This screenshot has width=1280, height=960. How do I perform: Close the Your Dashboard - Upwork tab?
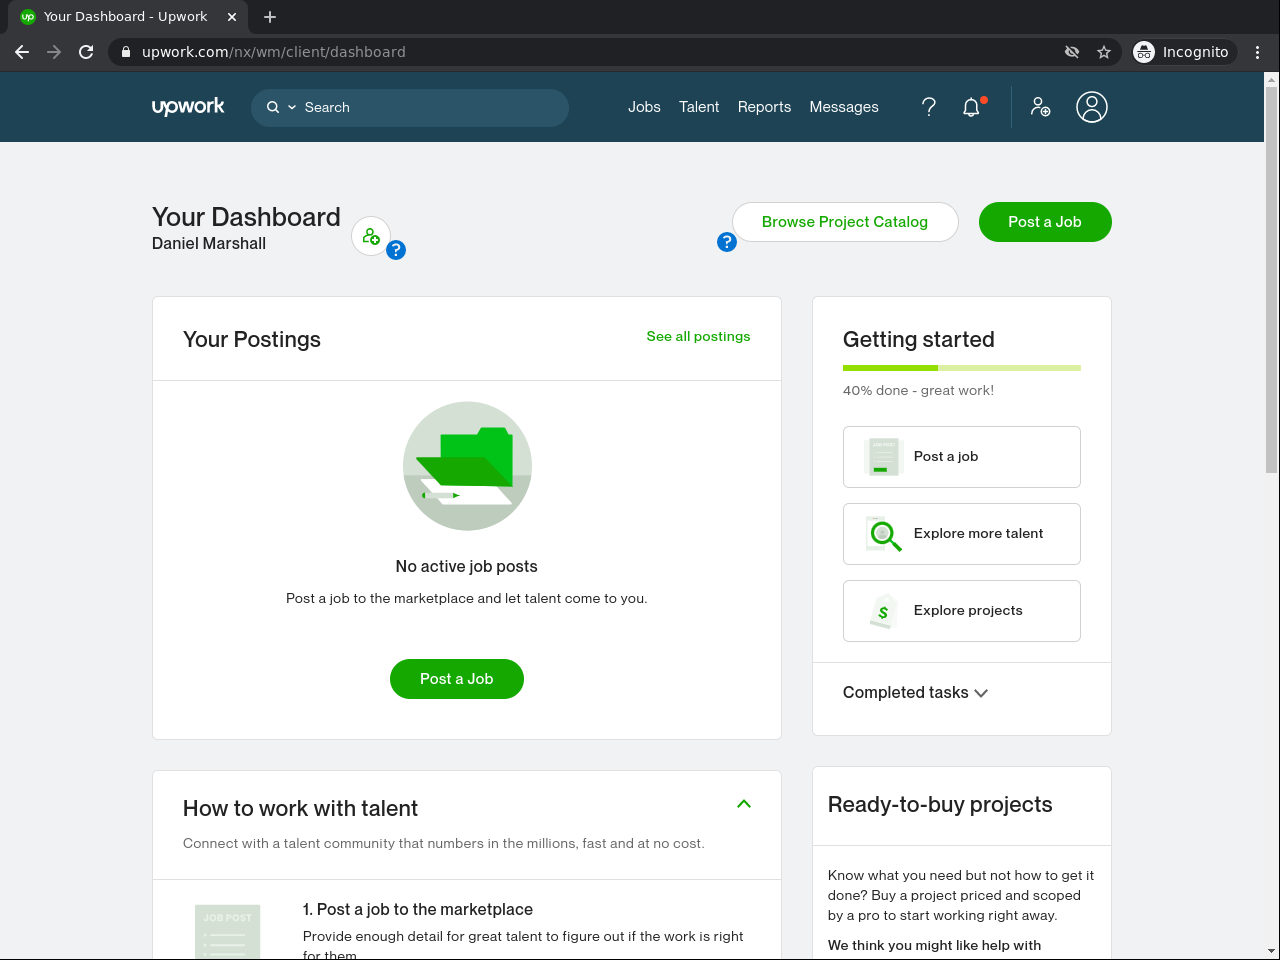(232, 17)
